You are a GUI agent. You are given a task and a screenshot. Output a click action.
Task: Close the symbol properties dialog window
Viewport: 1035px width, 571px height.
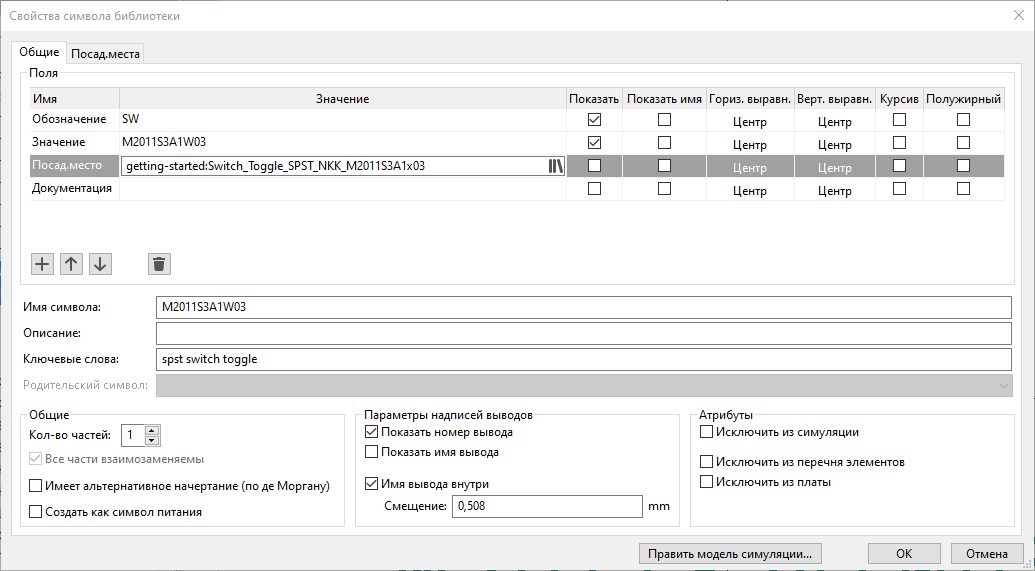[1018, 15]
